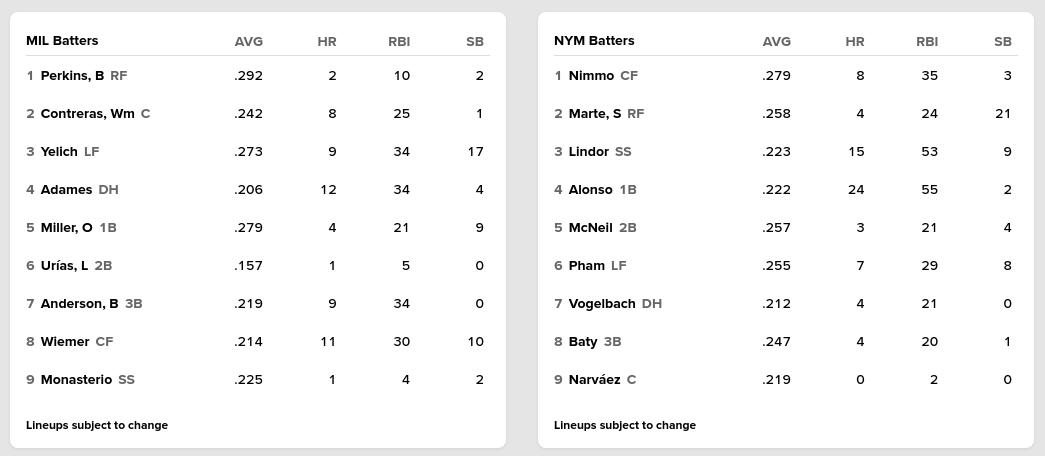Open Monasterio player link
The image size is (1045, 456).
[x=76, y=380]
